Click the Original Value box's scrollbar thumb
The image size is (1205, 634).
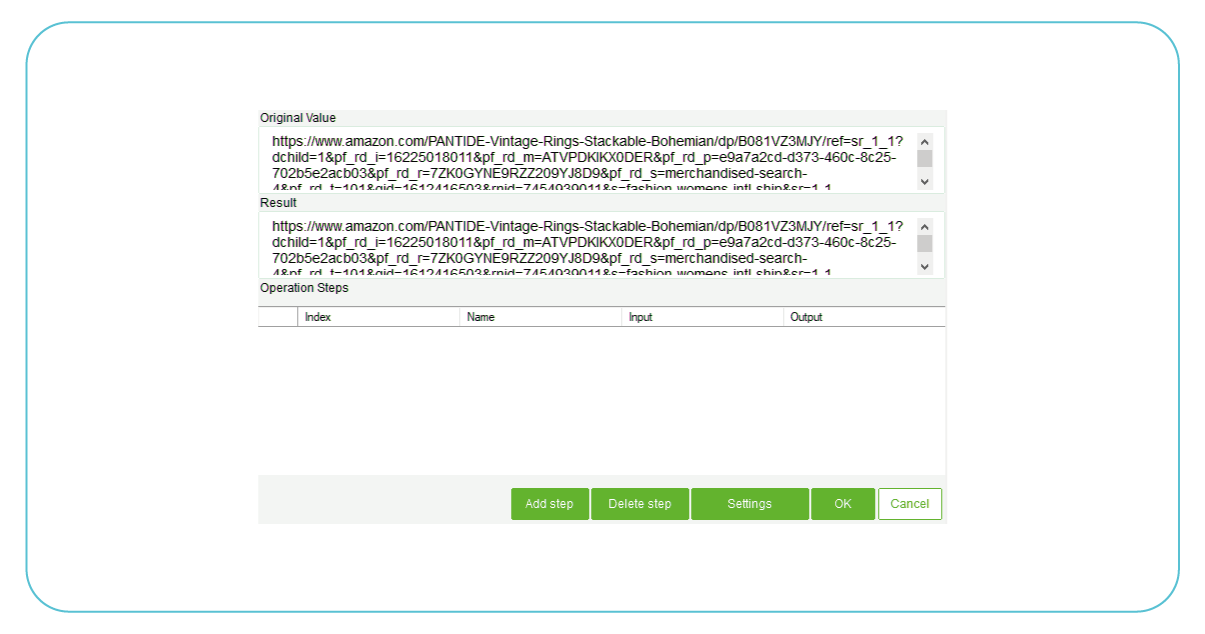coord(925,158)
